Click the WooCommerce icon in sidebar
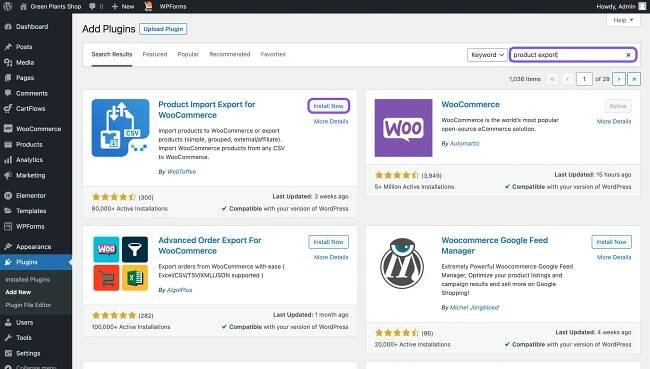 [x=8, y=129]
